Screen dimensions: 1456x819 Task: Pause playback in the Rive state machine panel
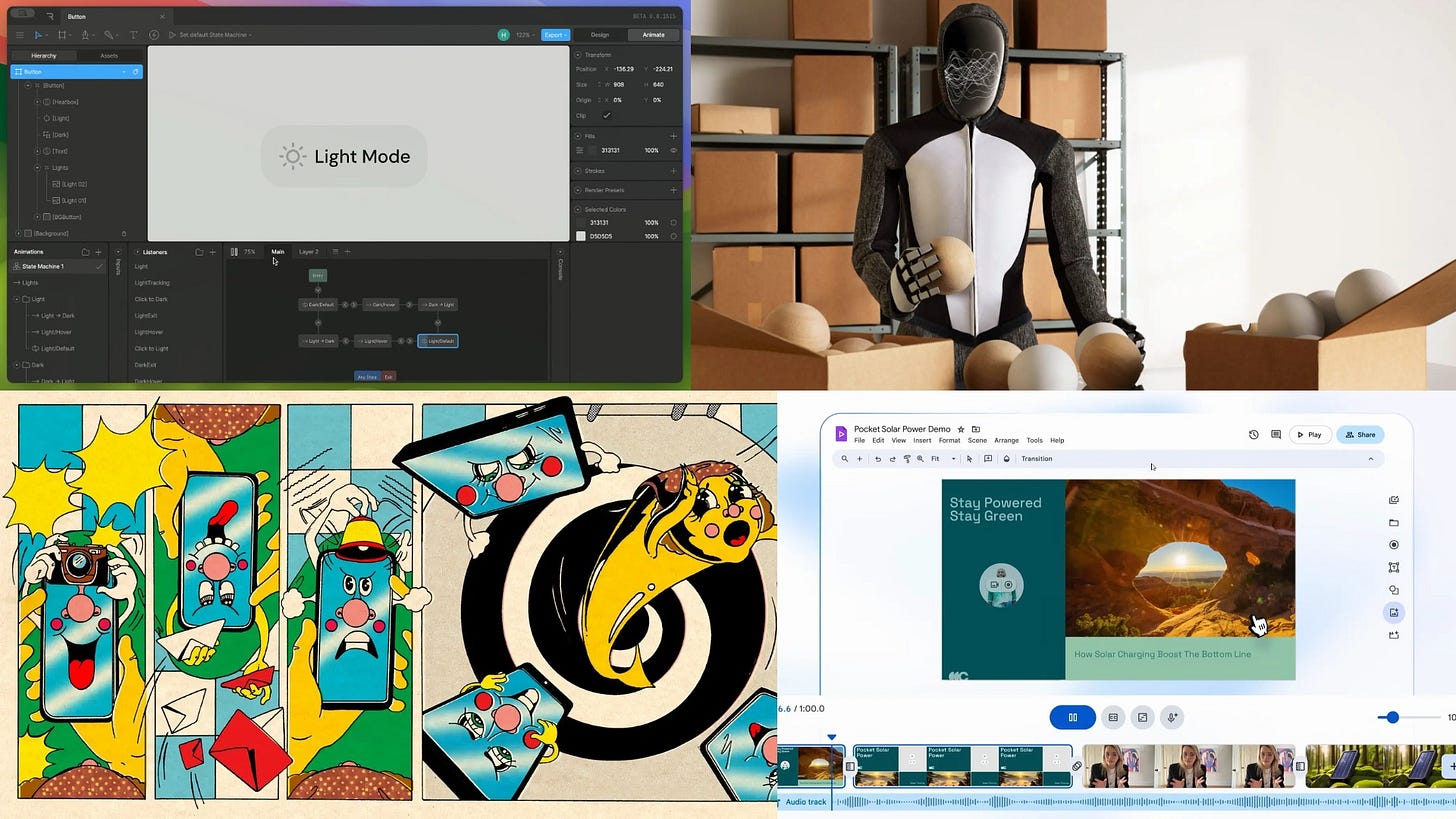pyautogui.click(x=234, y=252)
